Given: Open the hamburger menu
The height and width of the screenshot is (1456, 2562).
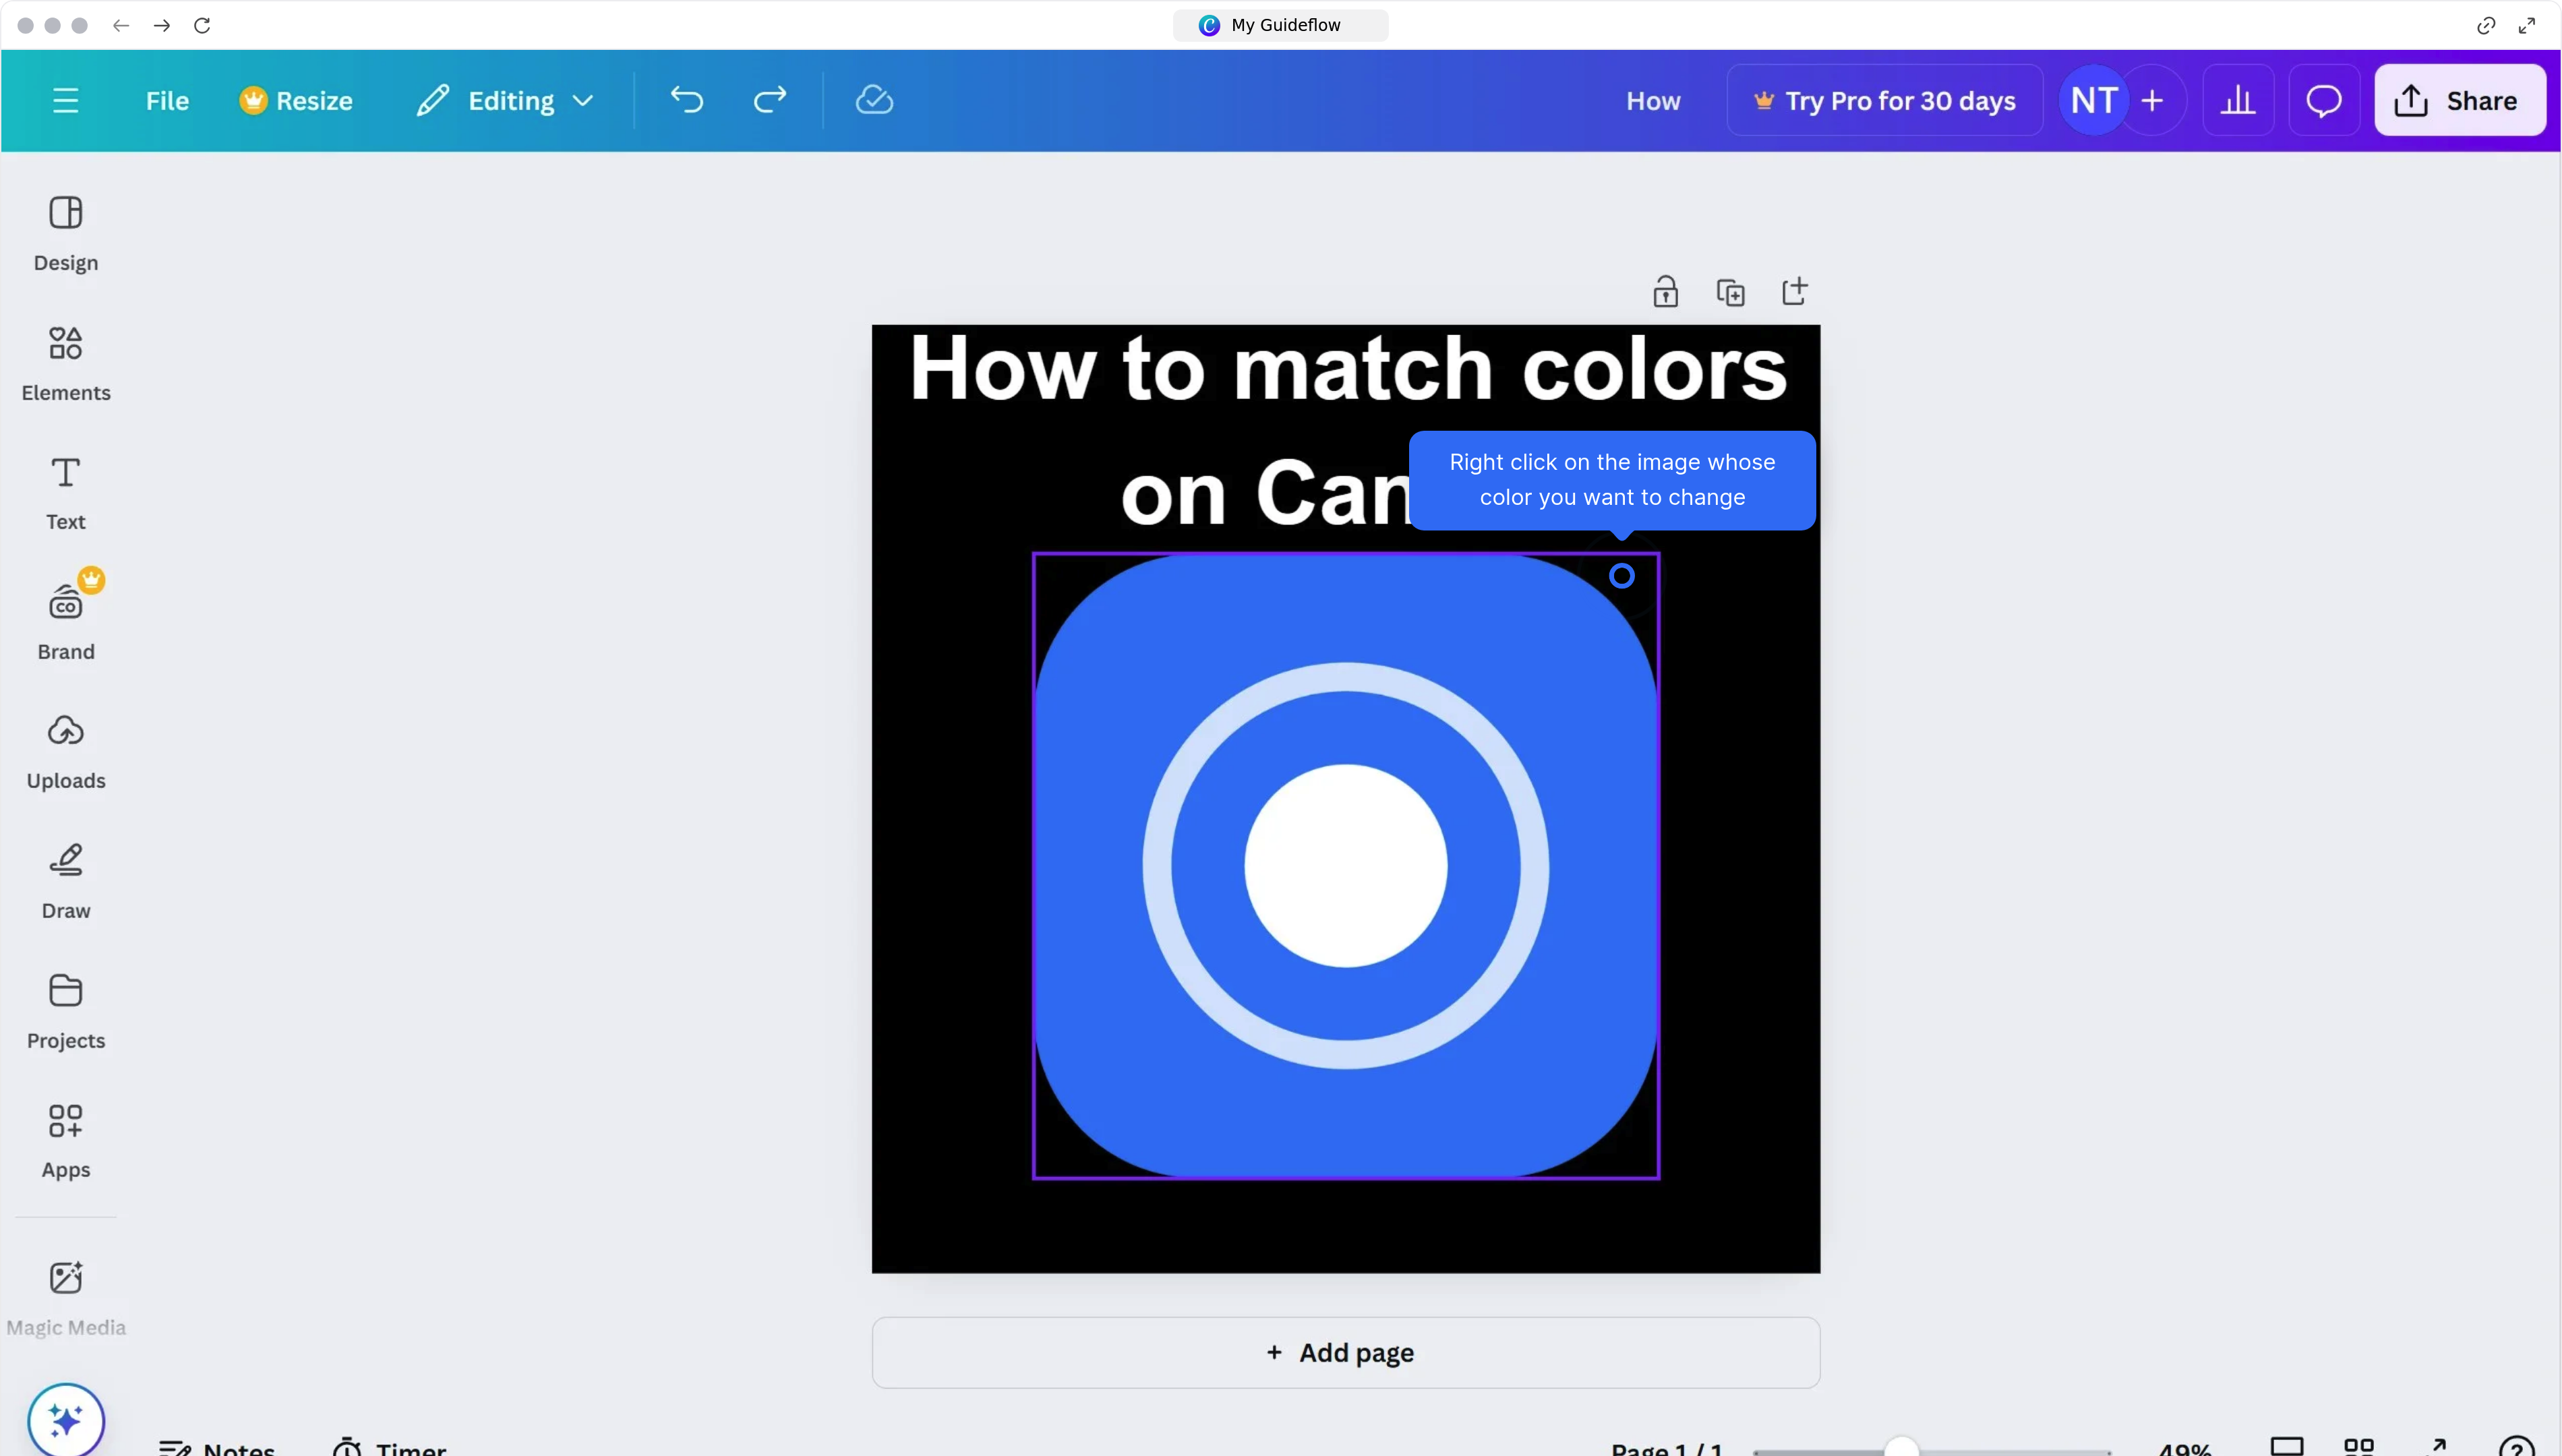Looking at the screenshot, I should coord(65,99).
